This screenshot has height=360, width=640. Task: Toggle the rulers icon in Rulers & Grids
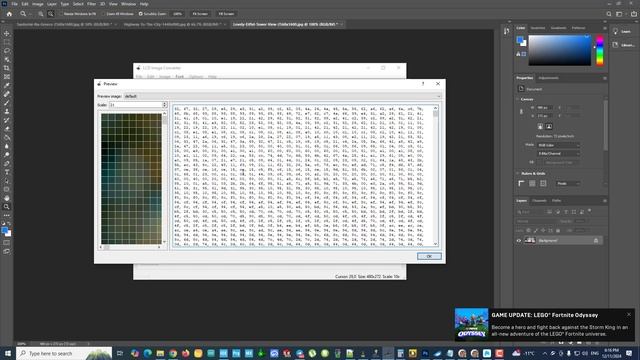(521, 184)
